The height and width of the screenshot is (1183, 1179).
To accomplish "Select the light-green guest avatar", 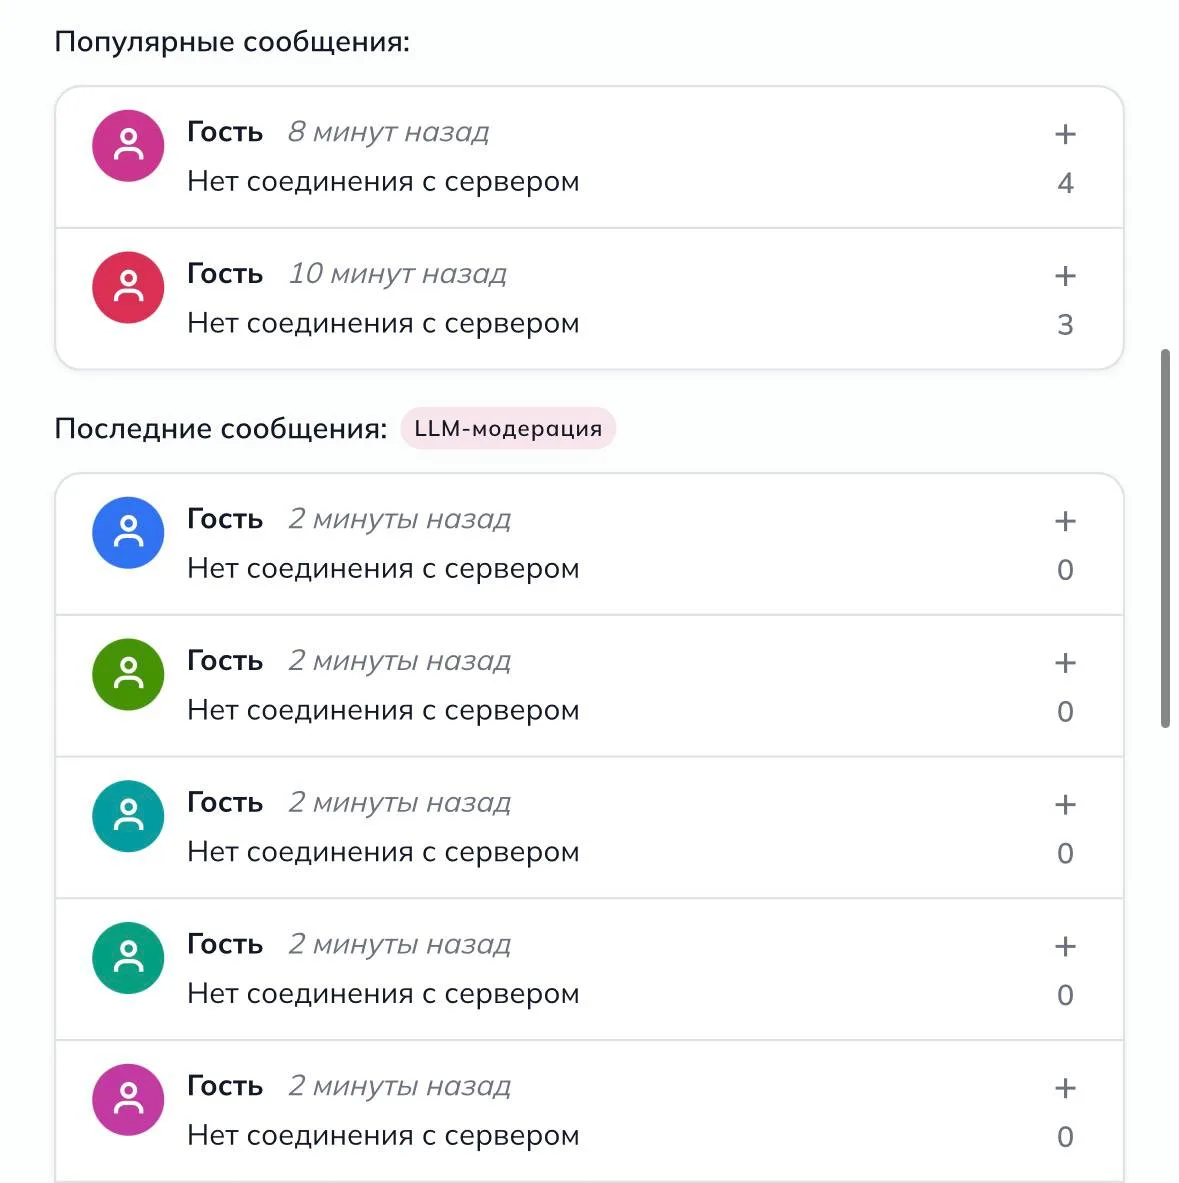I will pos(128,674).
